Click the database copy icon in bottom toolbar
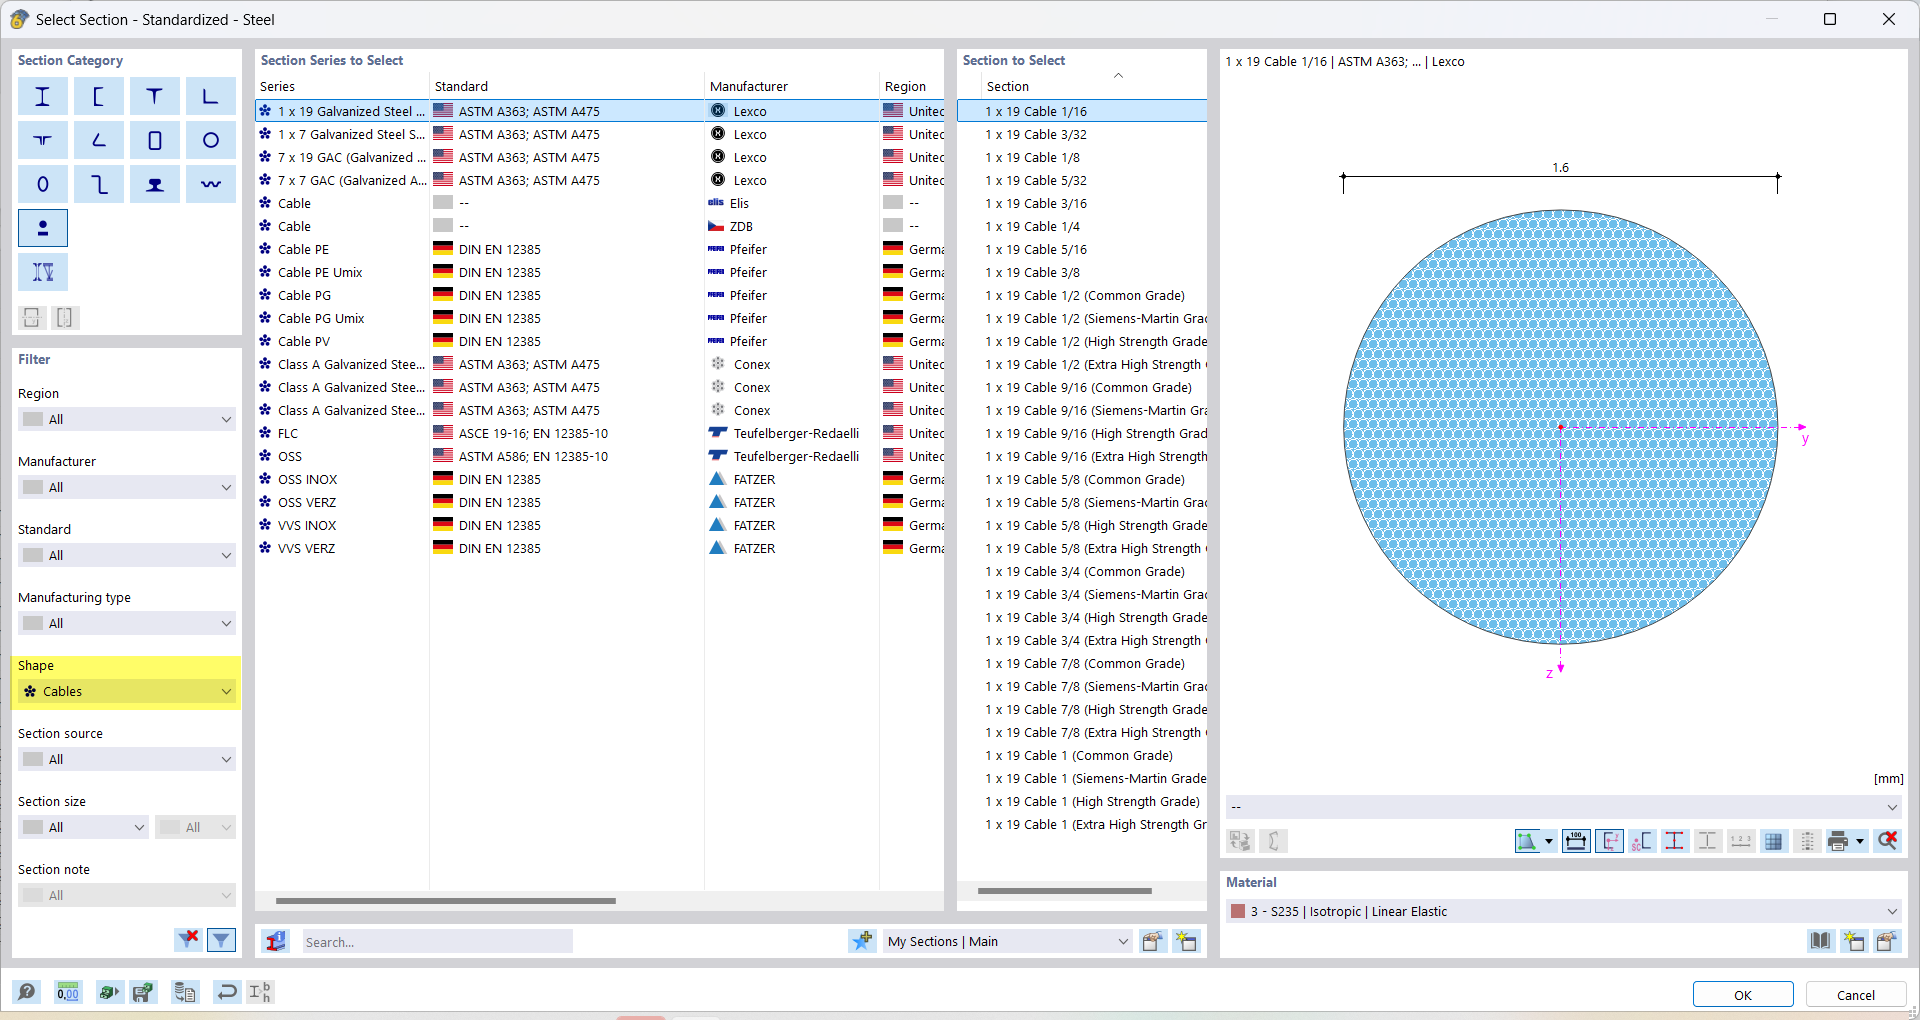The image size is (1920, 1020). click(185, 992)
